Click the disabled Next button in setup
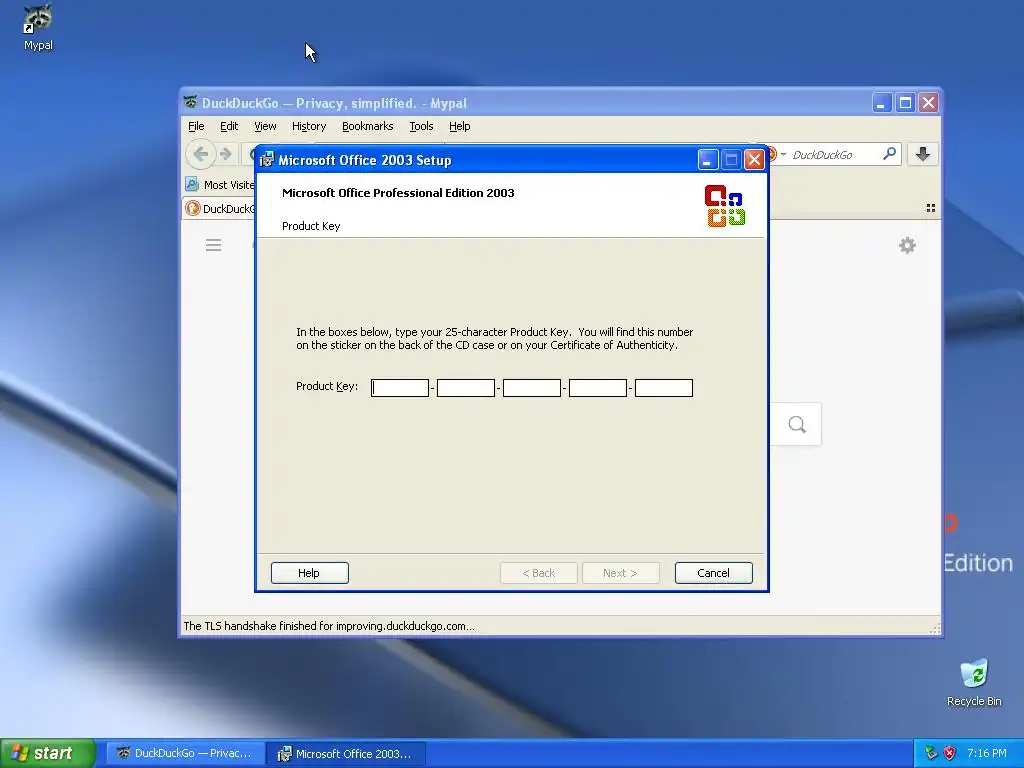The height and width of the screenshot is (768, 1024). coord(620,573)
